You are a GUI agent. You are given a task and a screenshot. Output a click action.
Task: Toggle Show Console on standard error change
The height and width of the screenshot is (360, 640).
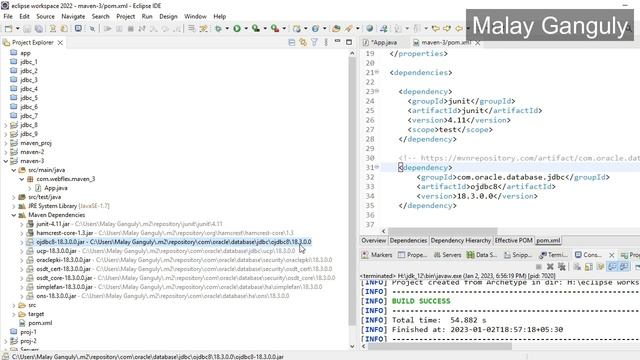tap(624, 267)
